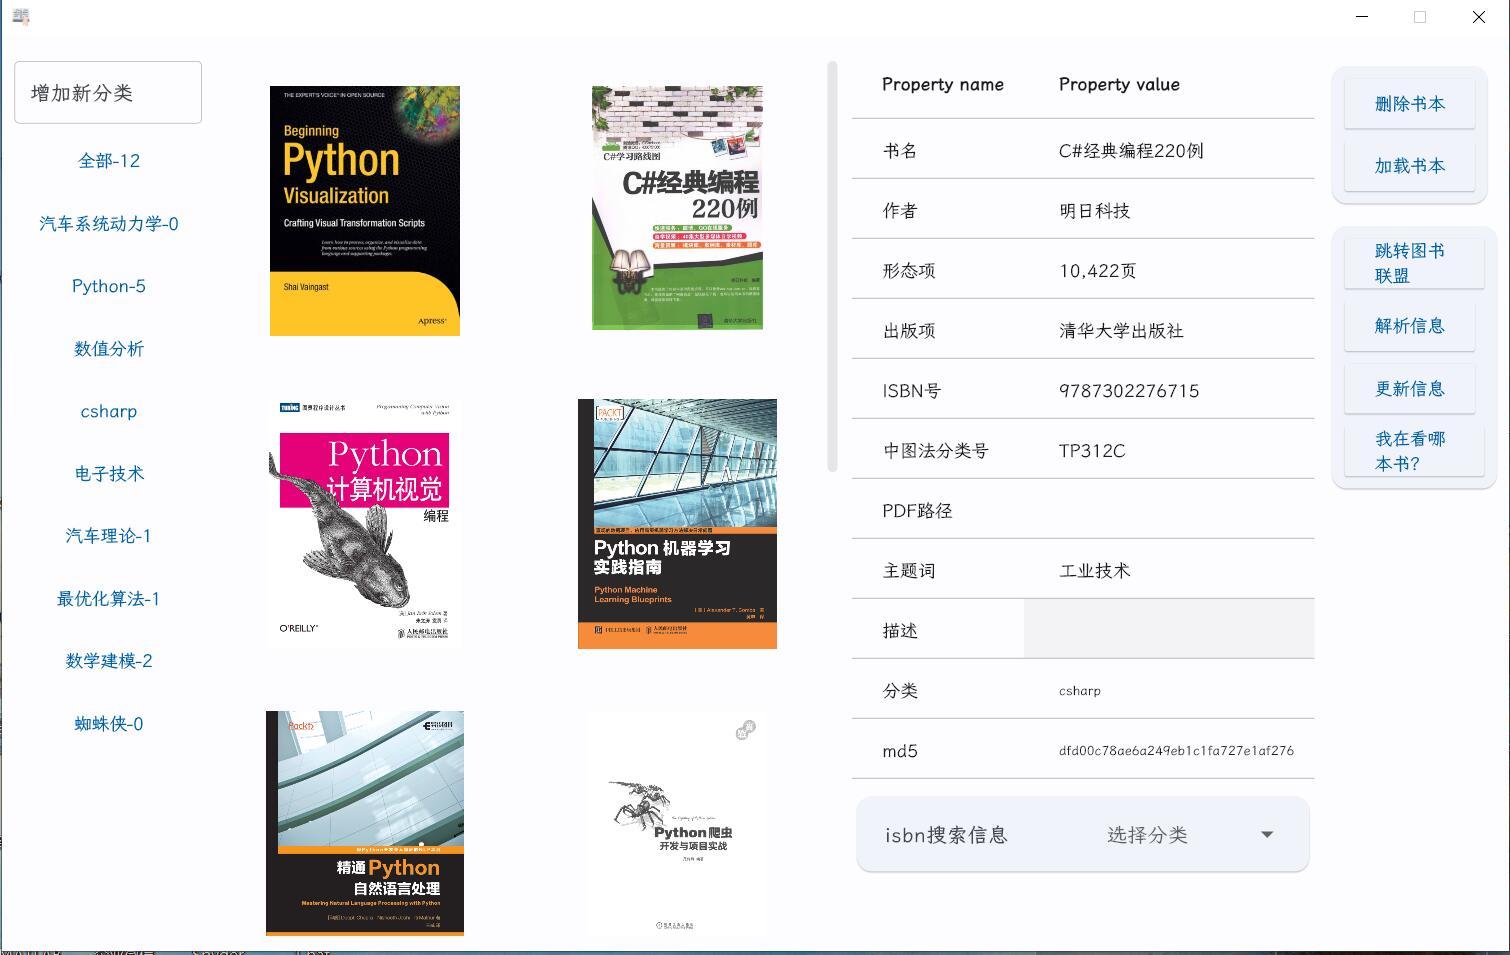Click the 跳转图书联盟 button

1409,263
